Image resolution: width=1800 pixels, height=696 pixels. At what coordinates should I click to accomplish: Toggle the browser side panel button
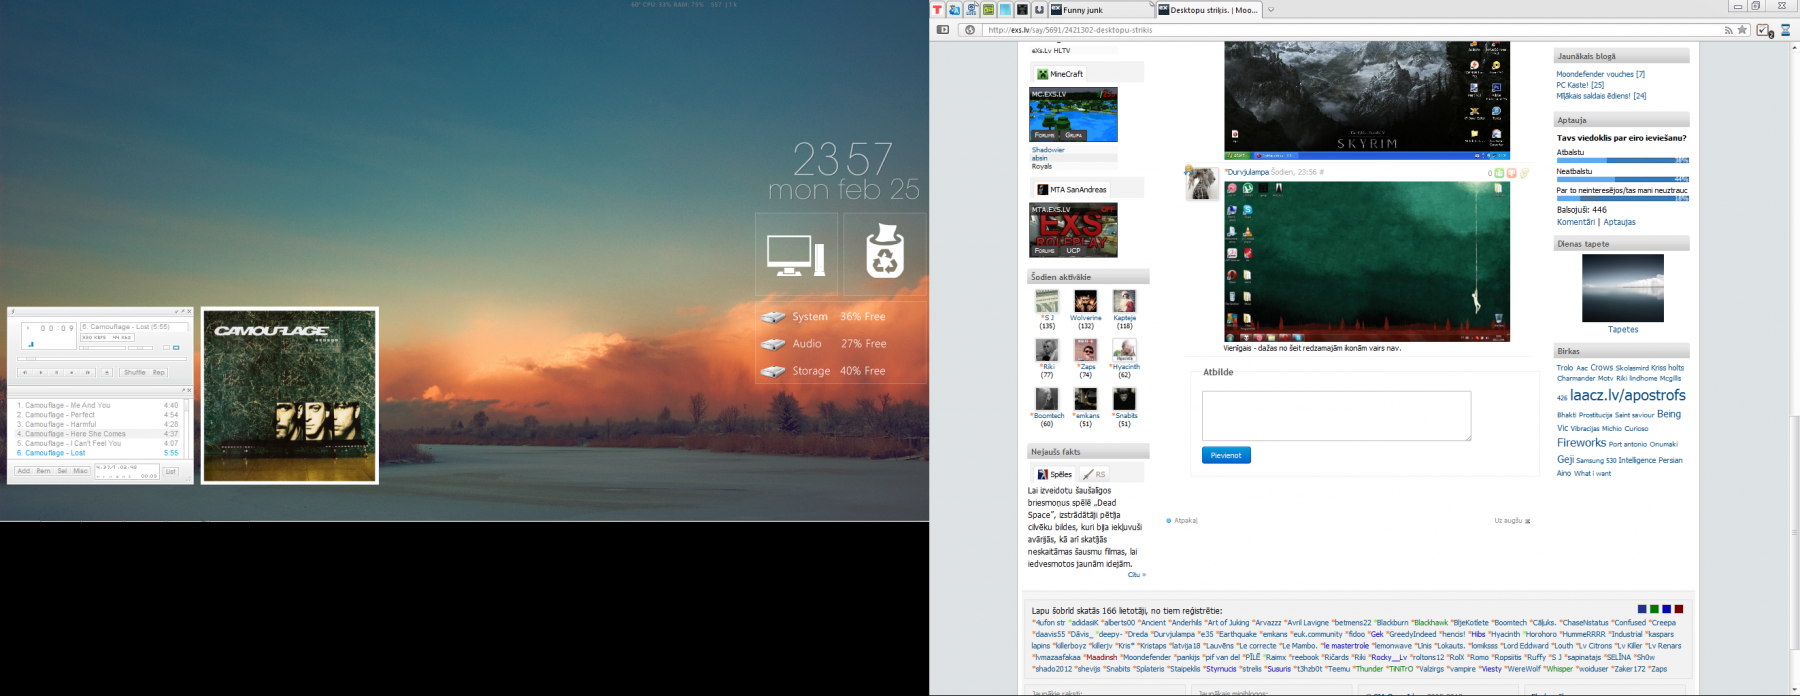[943, 30]
